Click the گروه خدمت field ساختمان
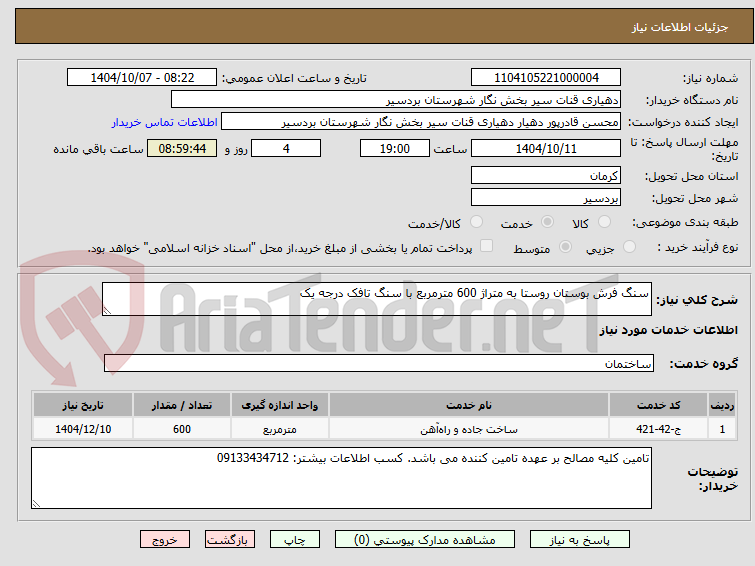 (379, 363)
